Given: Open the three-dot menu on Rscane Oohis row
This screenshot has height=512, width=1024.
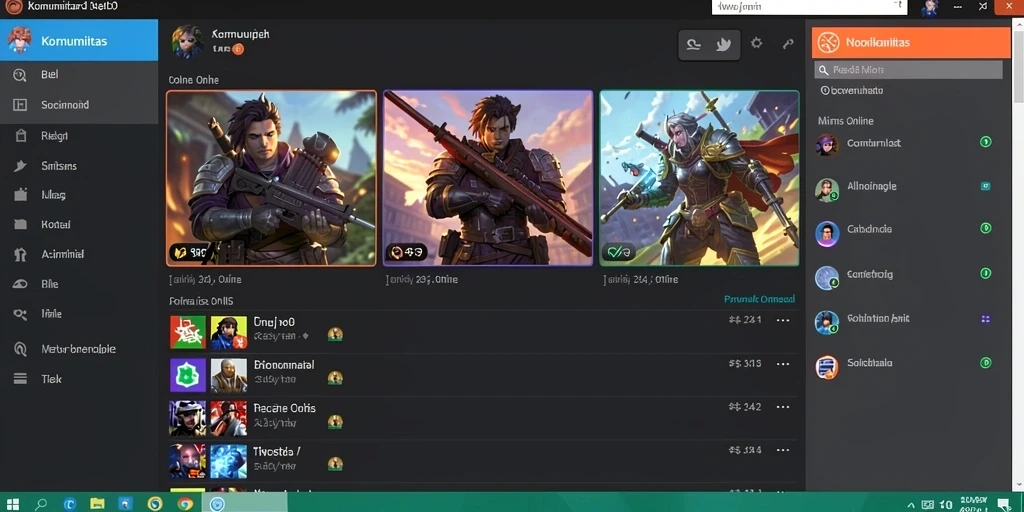Looking at the screenshot, I should (782, 407).
